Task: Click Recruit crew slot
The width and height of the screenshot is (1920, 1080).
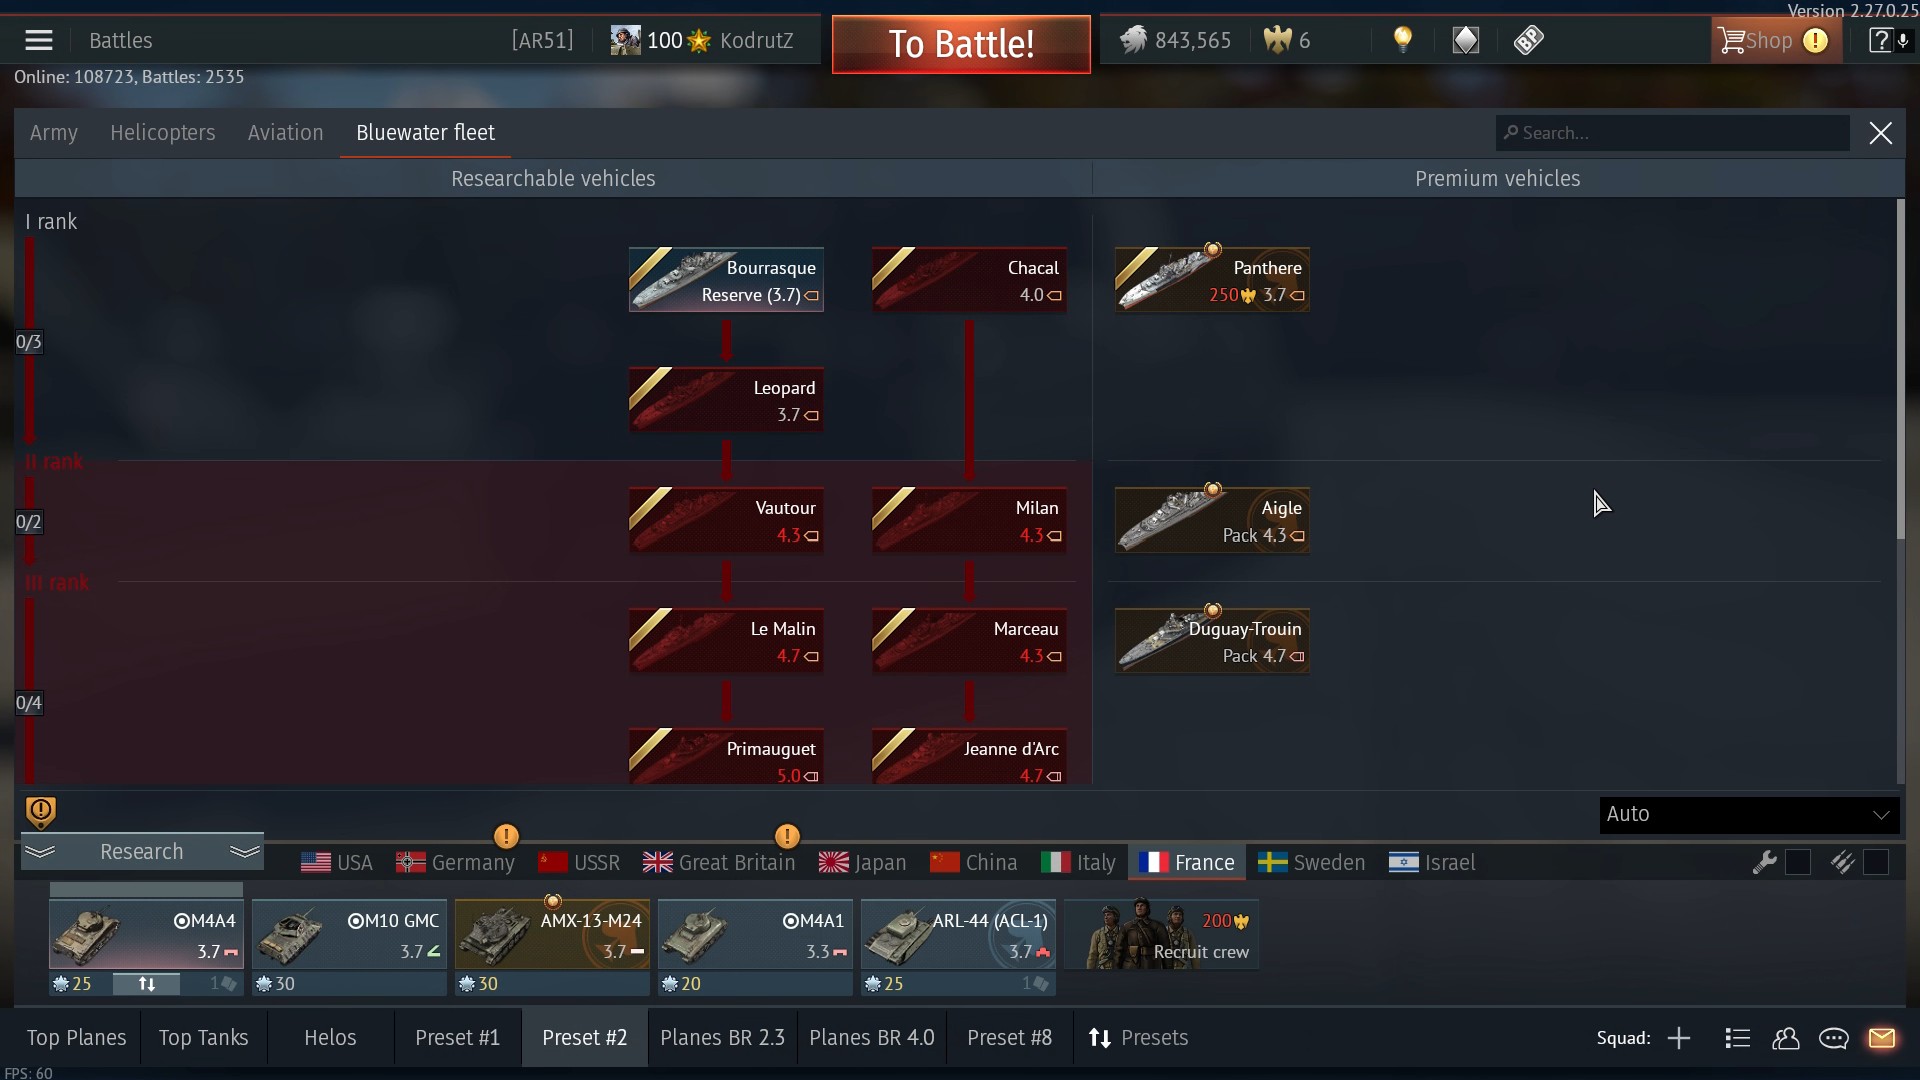Action: (x=1161, y=934)
